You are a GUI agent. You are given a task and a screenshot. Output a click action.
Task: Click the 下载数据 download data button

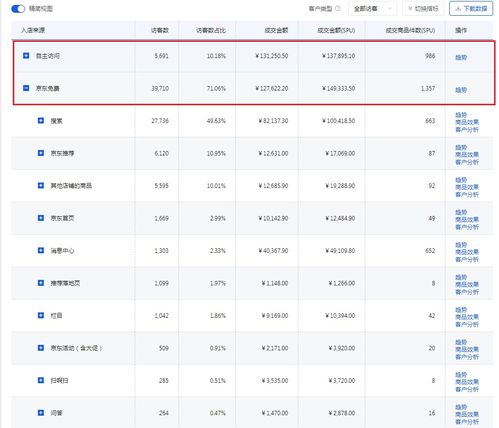coord(471,9)
